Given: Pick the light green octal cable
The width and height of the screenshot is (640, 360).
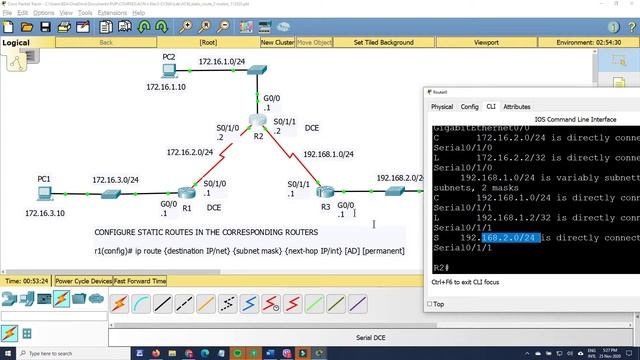Looking at the screenshot, I should coord(314,304).
